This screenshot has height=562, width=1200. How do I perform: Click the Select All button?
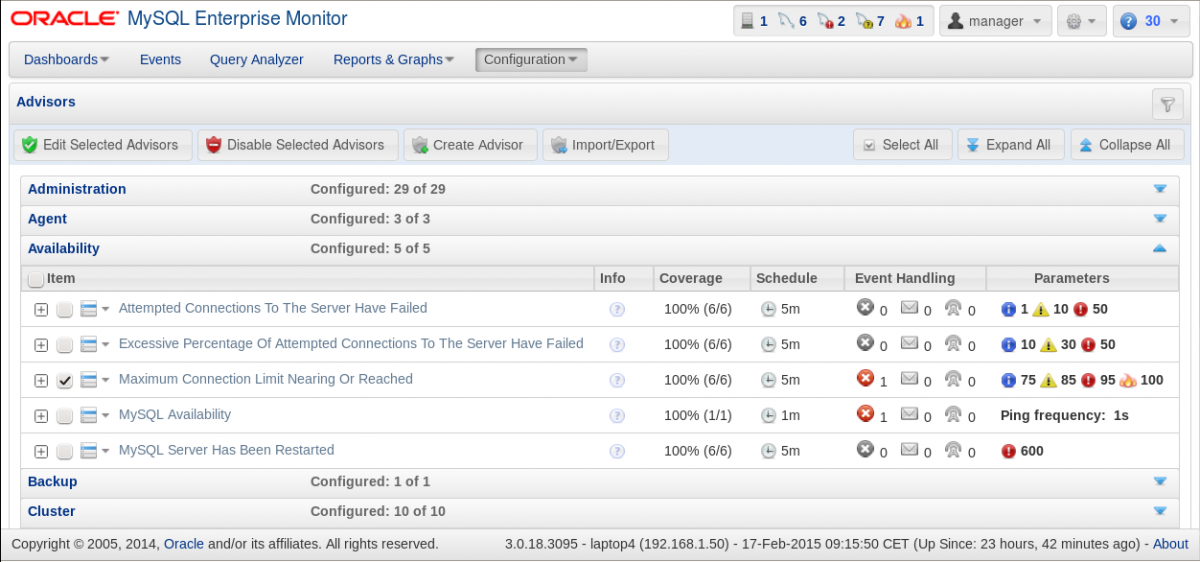902,145
